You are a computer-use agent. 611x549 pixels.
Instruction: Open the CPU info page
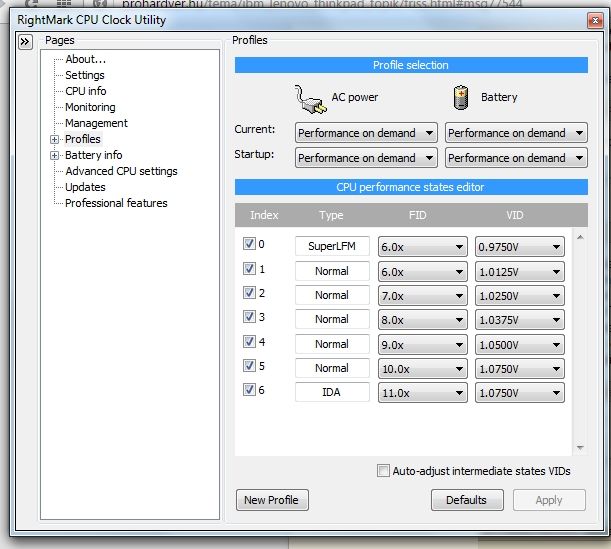coord(85,91)
